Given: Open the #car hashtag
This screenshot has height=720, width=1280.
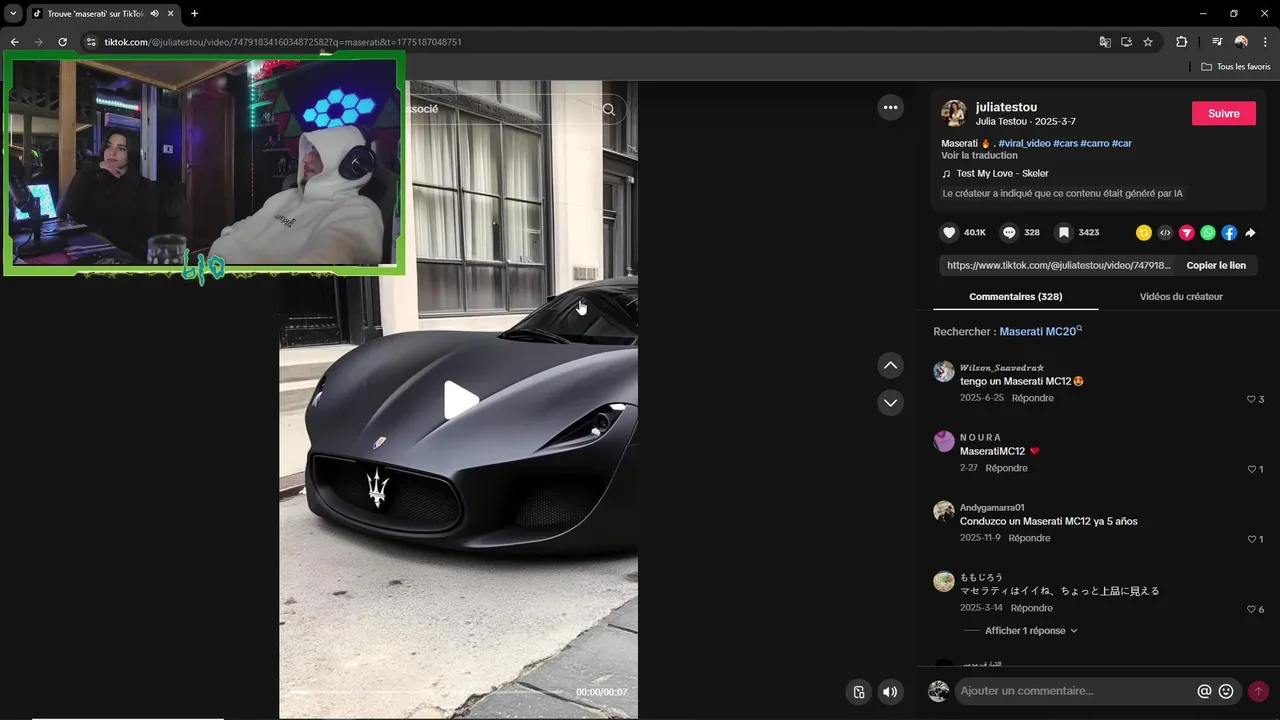Looking at the screenshot, I should 1122,143.
